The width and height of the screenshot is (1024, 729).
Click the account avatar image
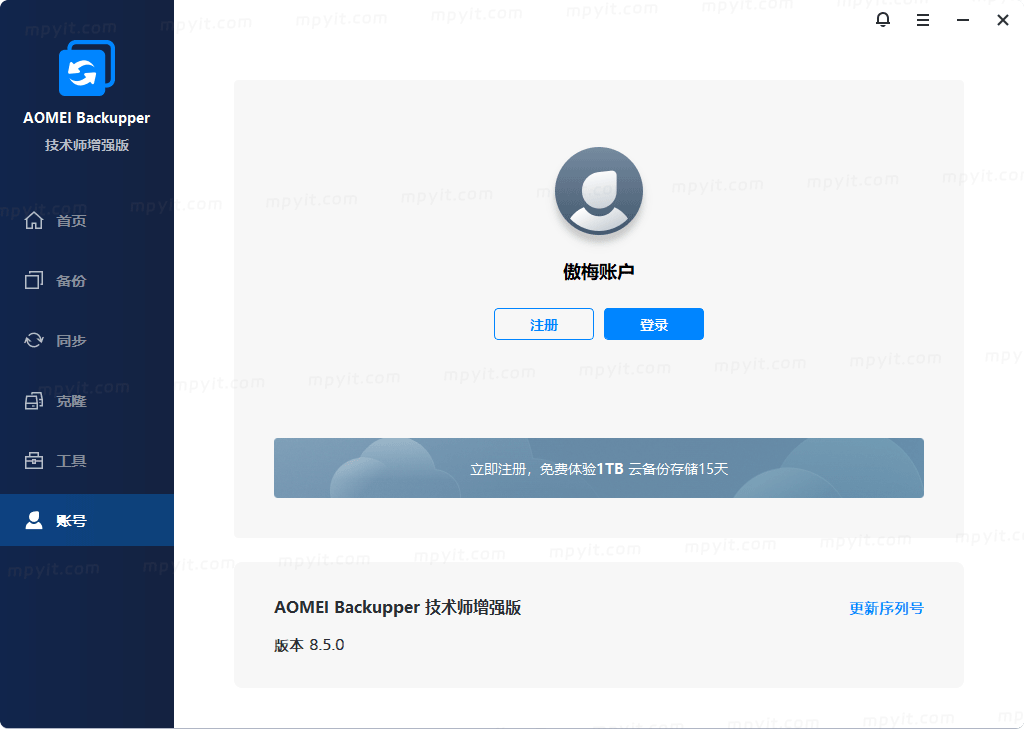coord(599,191)
